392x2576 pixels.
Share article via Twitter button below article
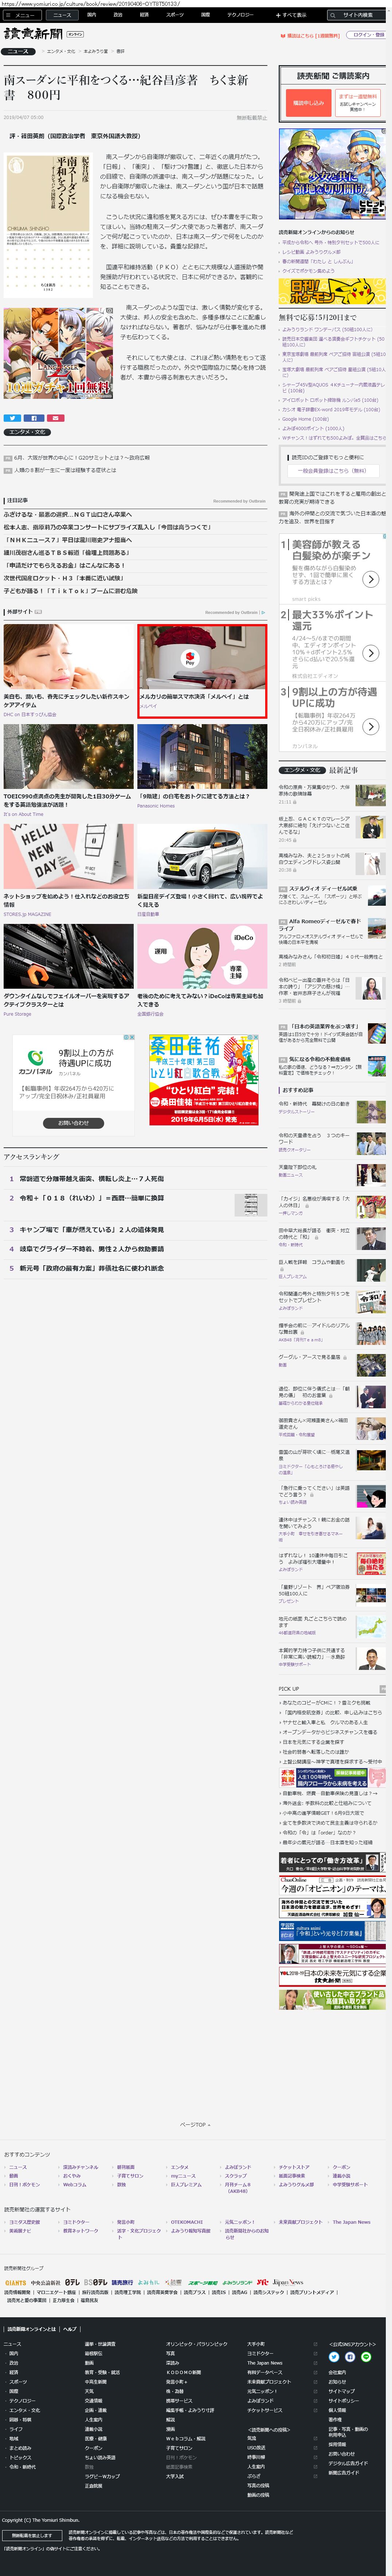point(12,418)
